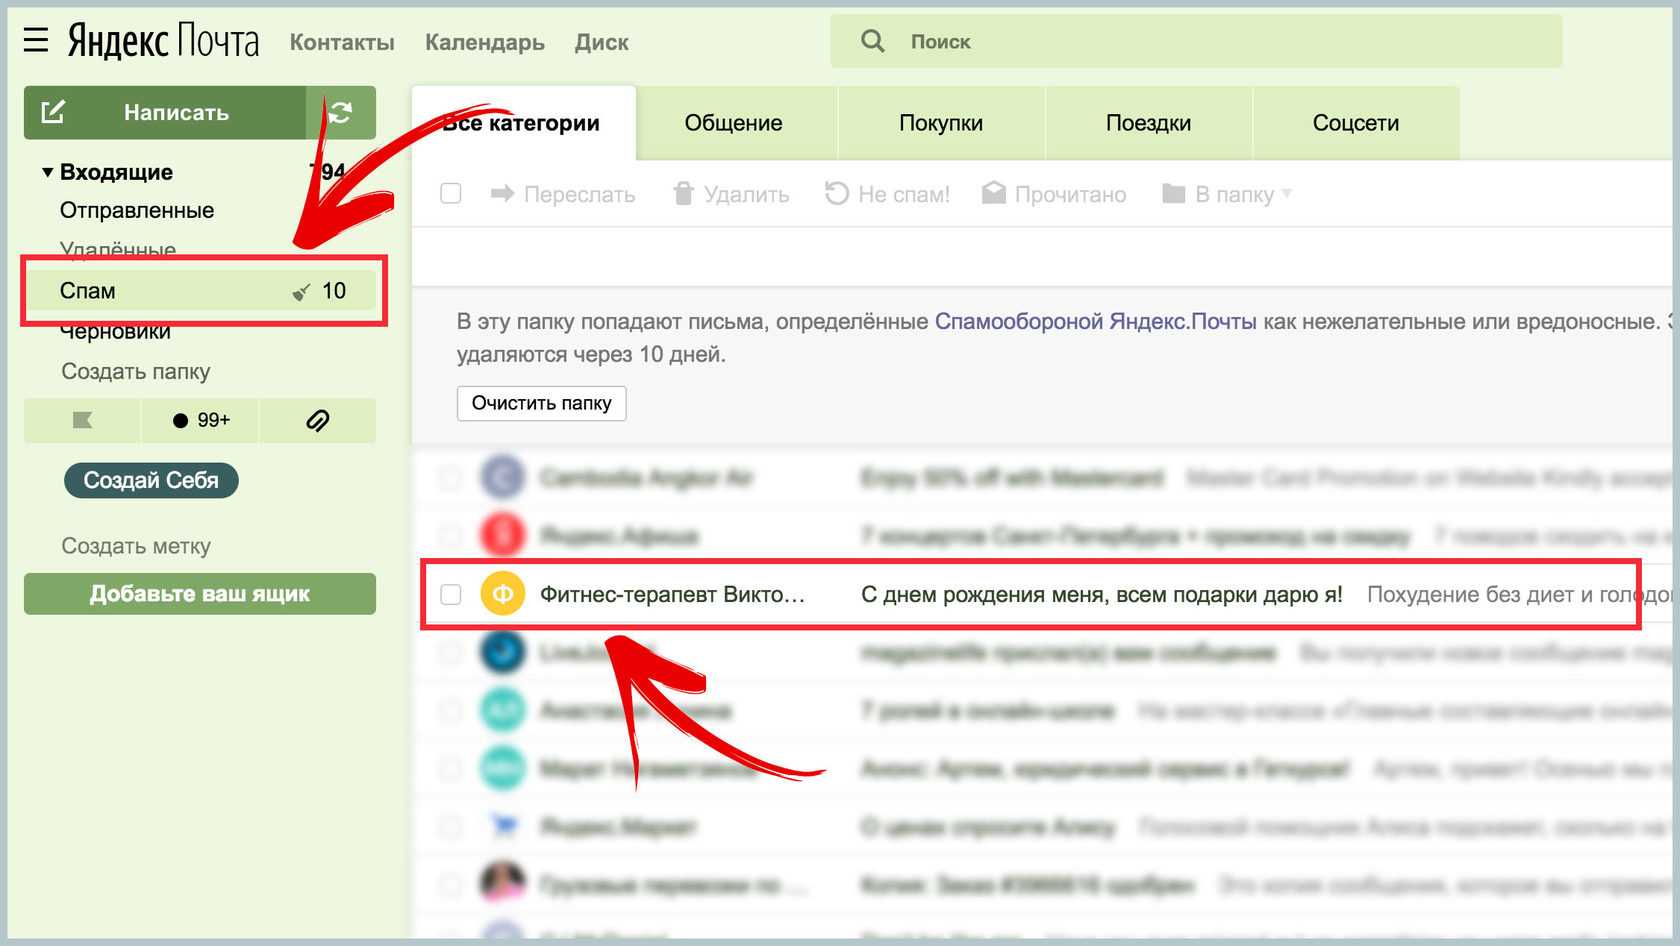Screen dimensions: 1680x946
Task: Open the hamburger menu icon
Action: pyautogui.click(x=36, y=40)
